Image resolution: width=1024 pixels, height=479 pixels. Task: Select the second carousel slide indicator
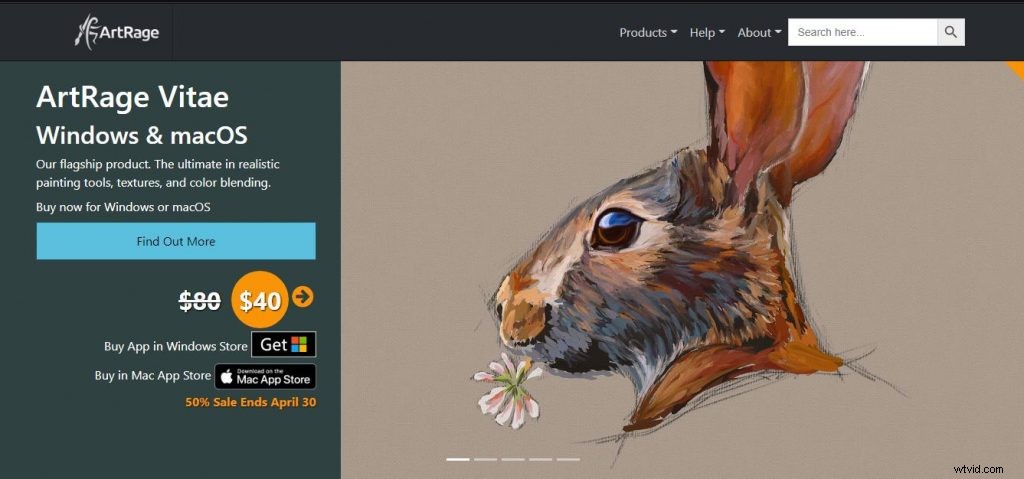pos(485,459)
